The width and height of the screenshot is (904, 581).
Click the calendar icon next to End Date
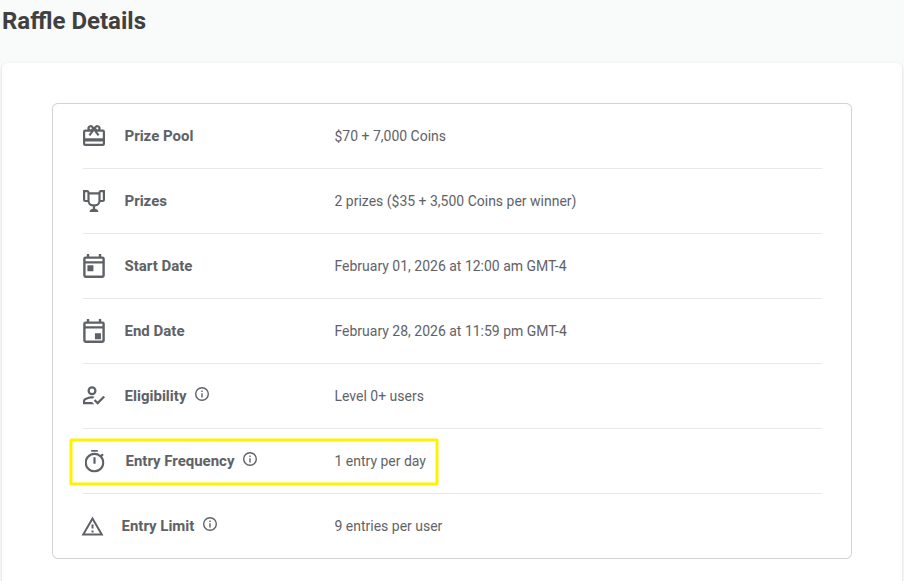click(94, 331)
